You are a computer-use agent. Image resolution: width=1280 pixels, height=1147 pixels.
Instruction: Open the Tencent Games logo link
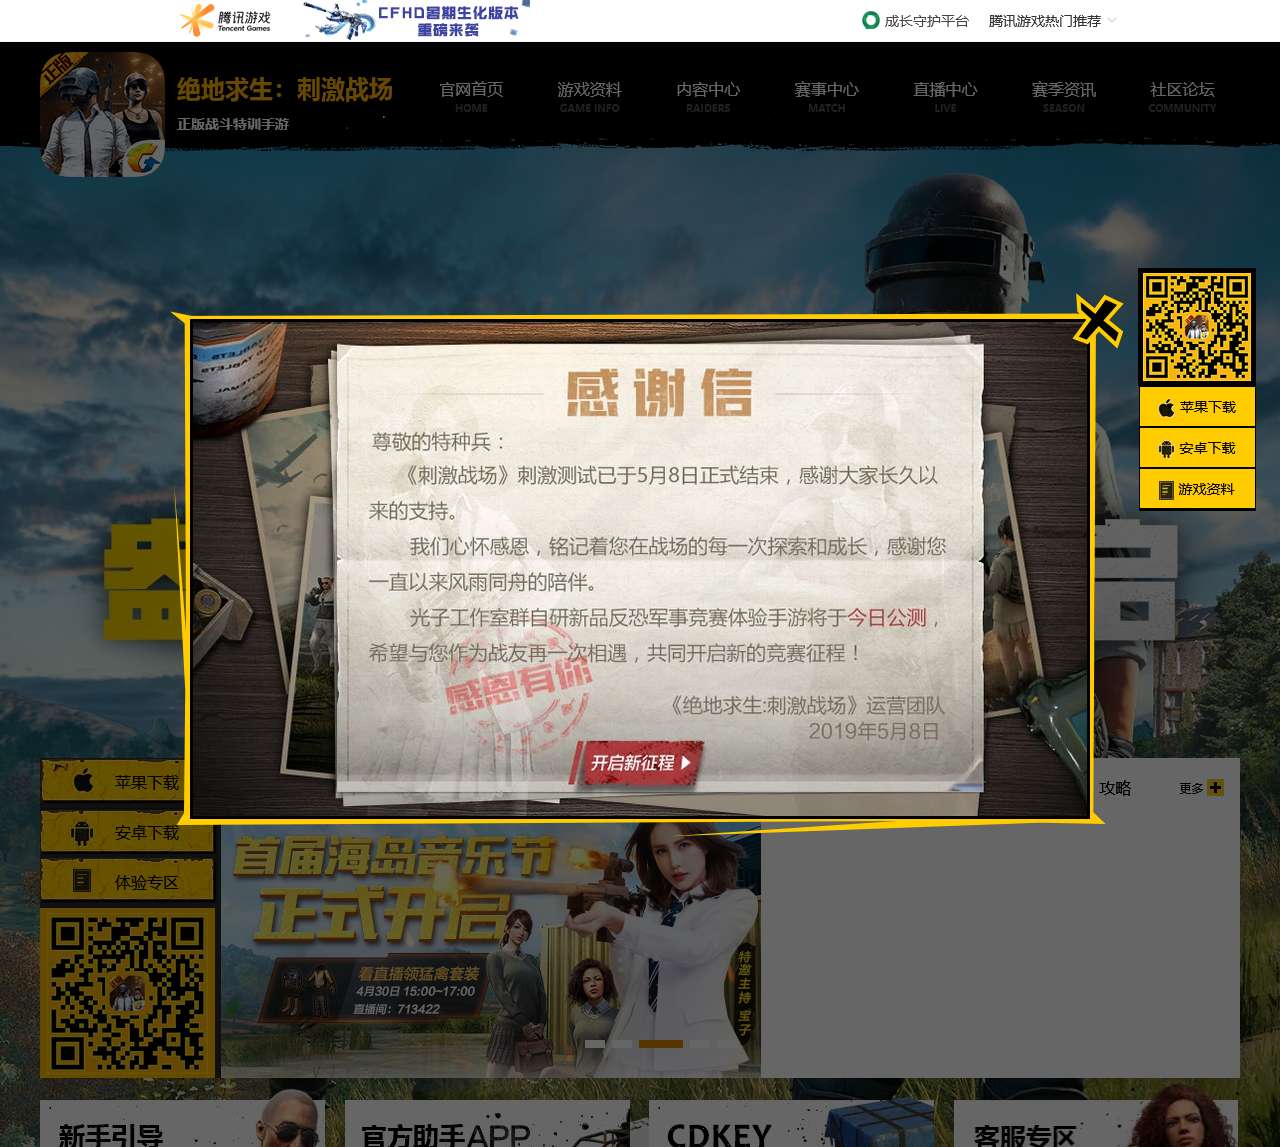pos(226,20)
